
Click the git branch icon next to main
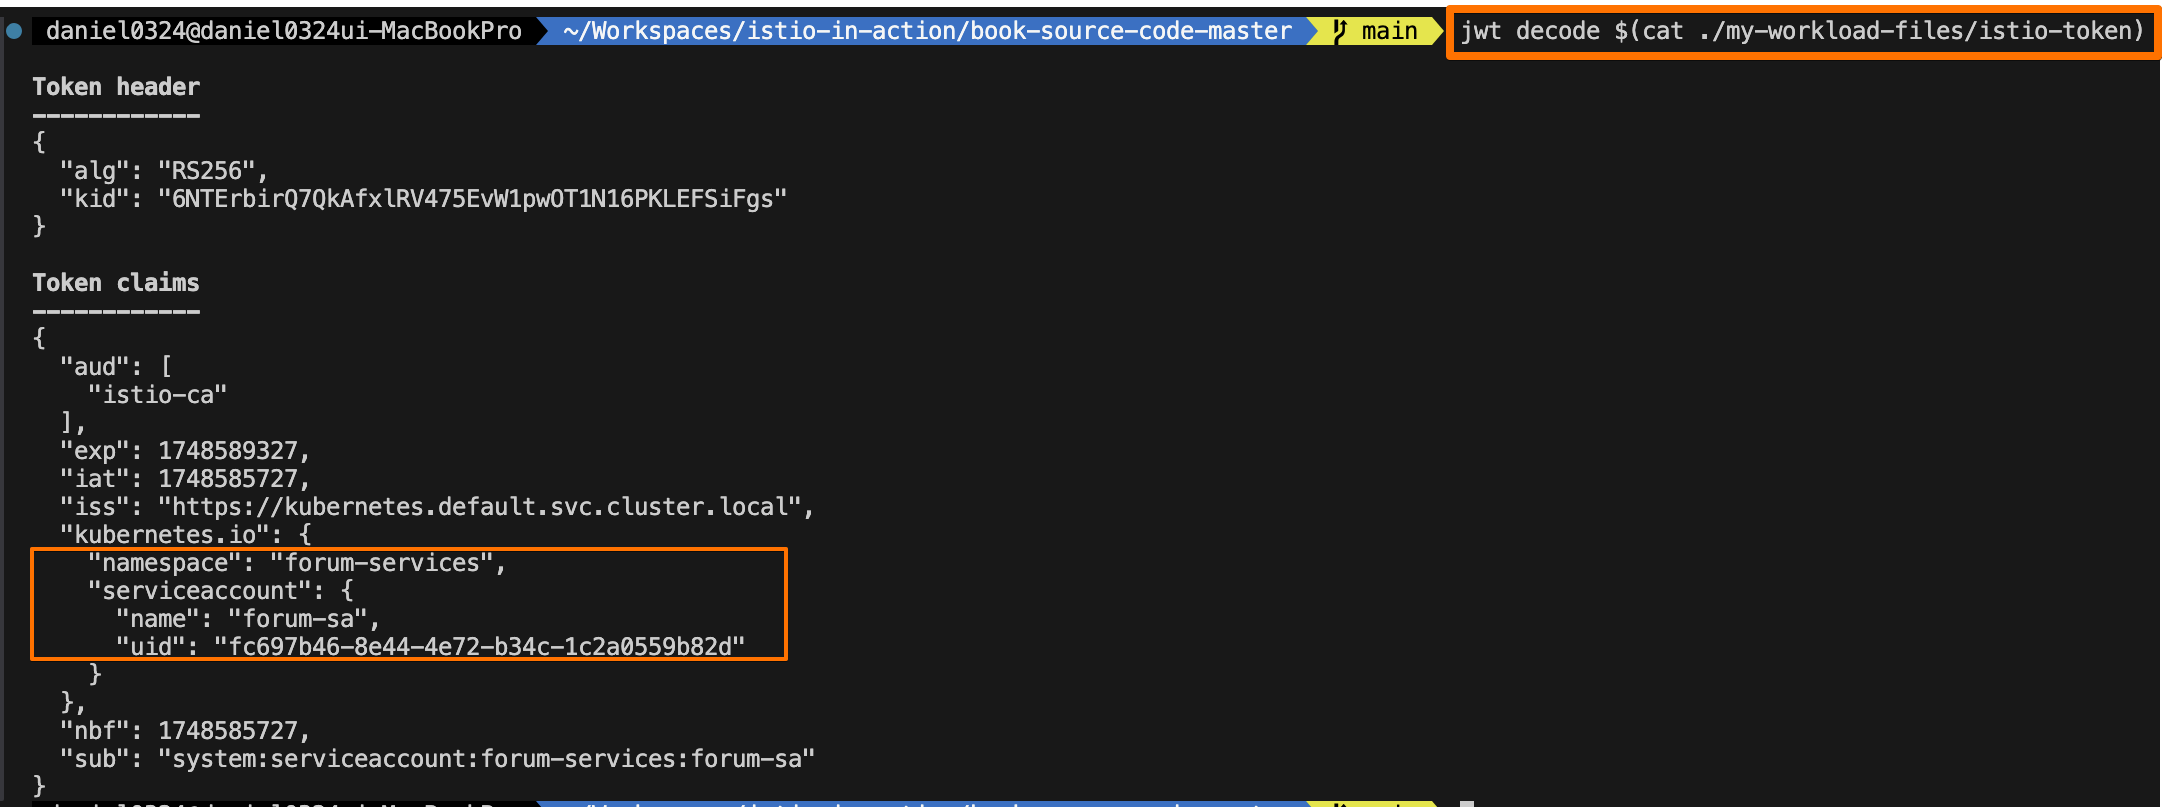point(1340,31)
